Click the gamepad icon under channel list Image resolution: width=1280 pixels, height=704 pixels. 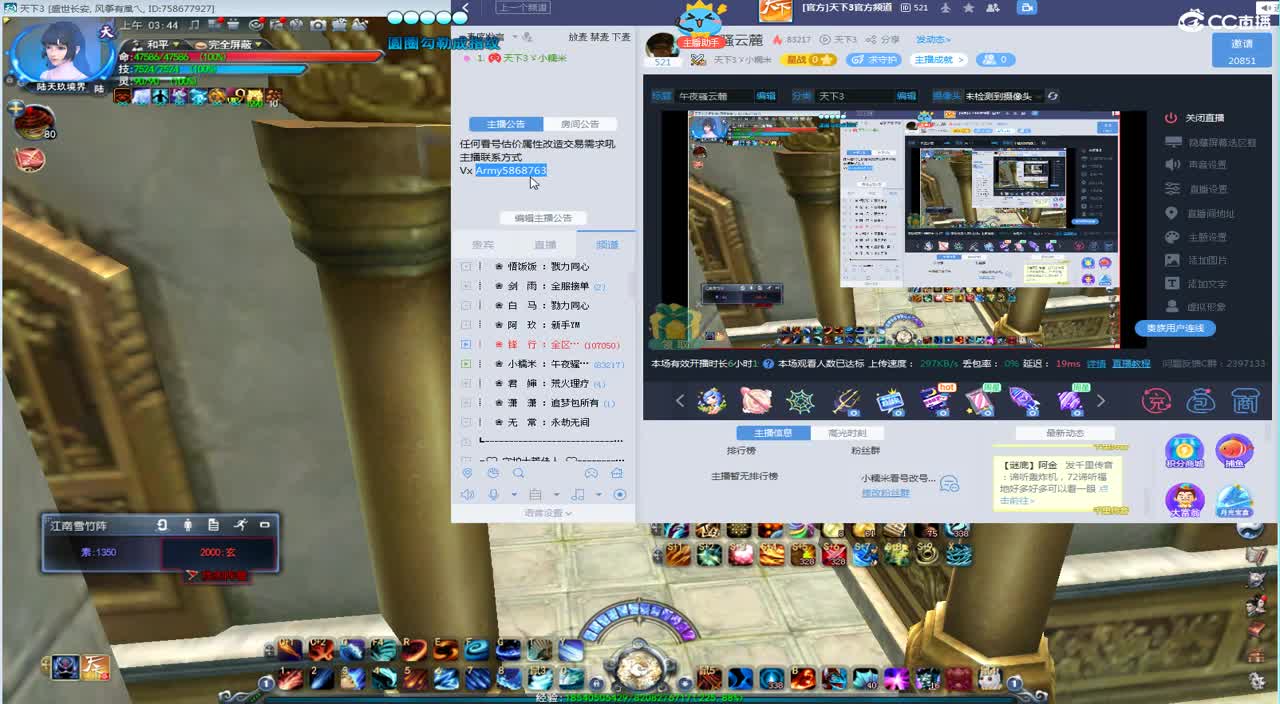pos(591,473)
